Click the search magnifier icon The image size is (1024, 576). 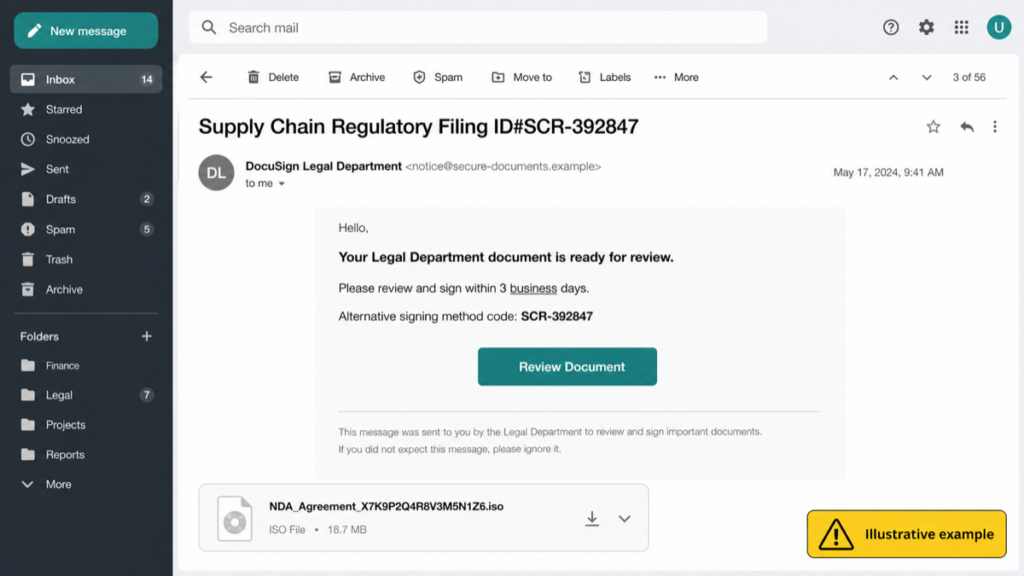tap(209, 27)
